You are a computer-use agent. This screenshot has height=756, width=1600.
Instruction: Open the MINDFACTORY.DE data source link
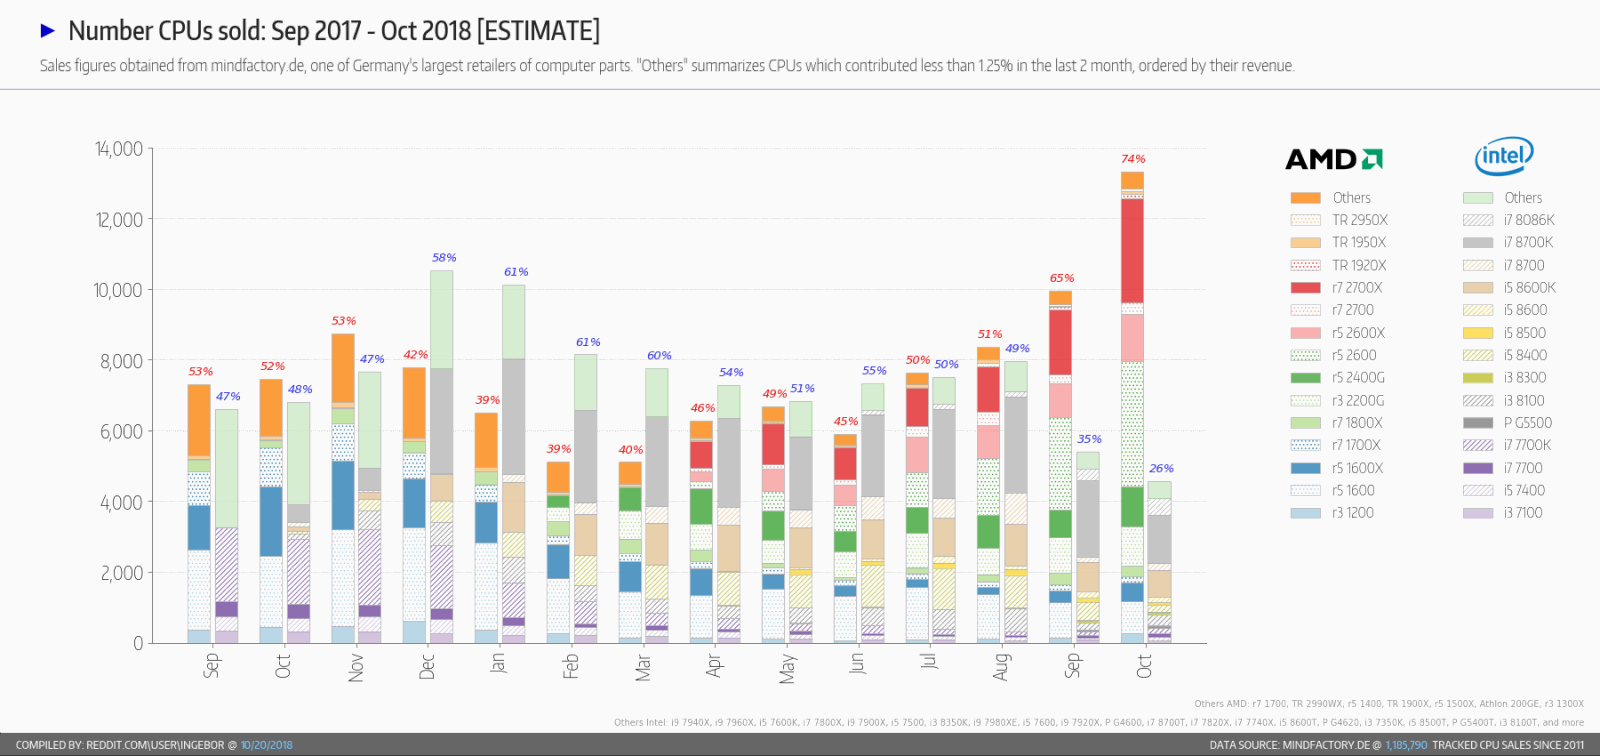tap(1326, 745)
